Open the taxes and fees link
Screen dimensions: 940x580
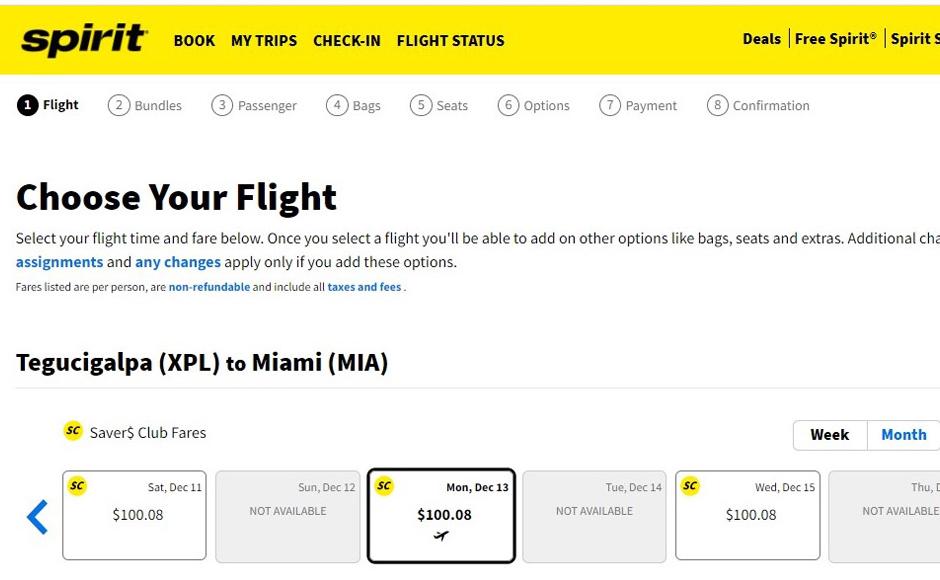[364, 287]
